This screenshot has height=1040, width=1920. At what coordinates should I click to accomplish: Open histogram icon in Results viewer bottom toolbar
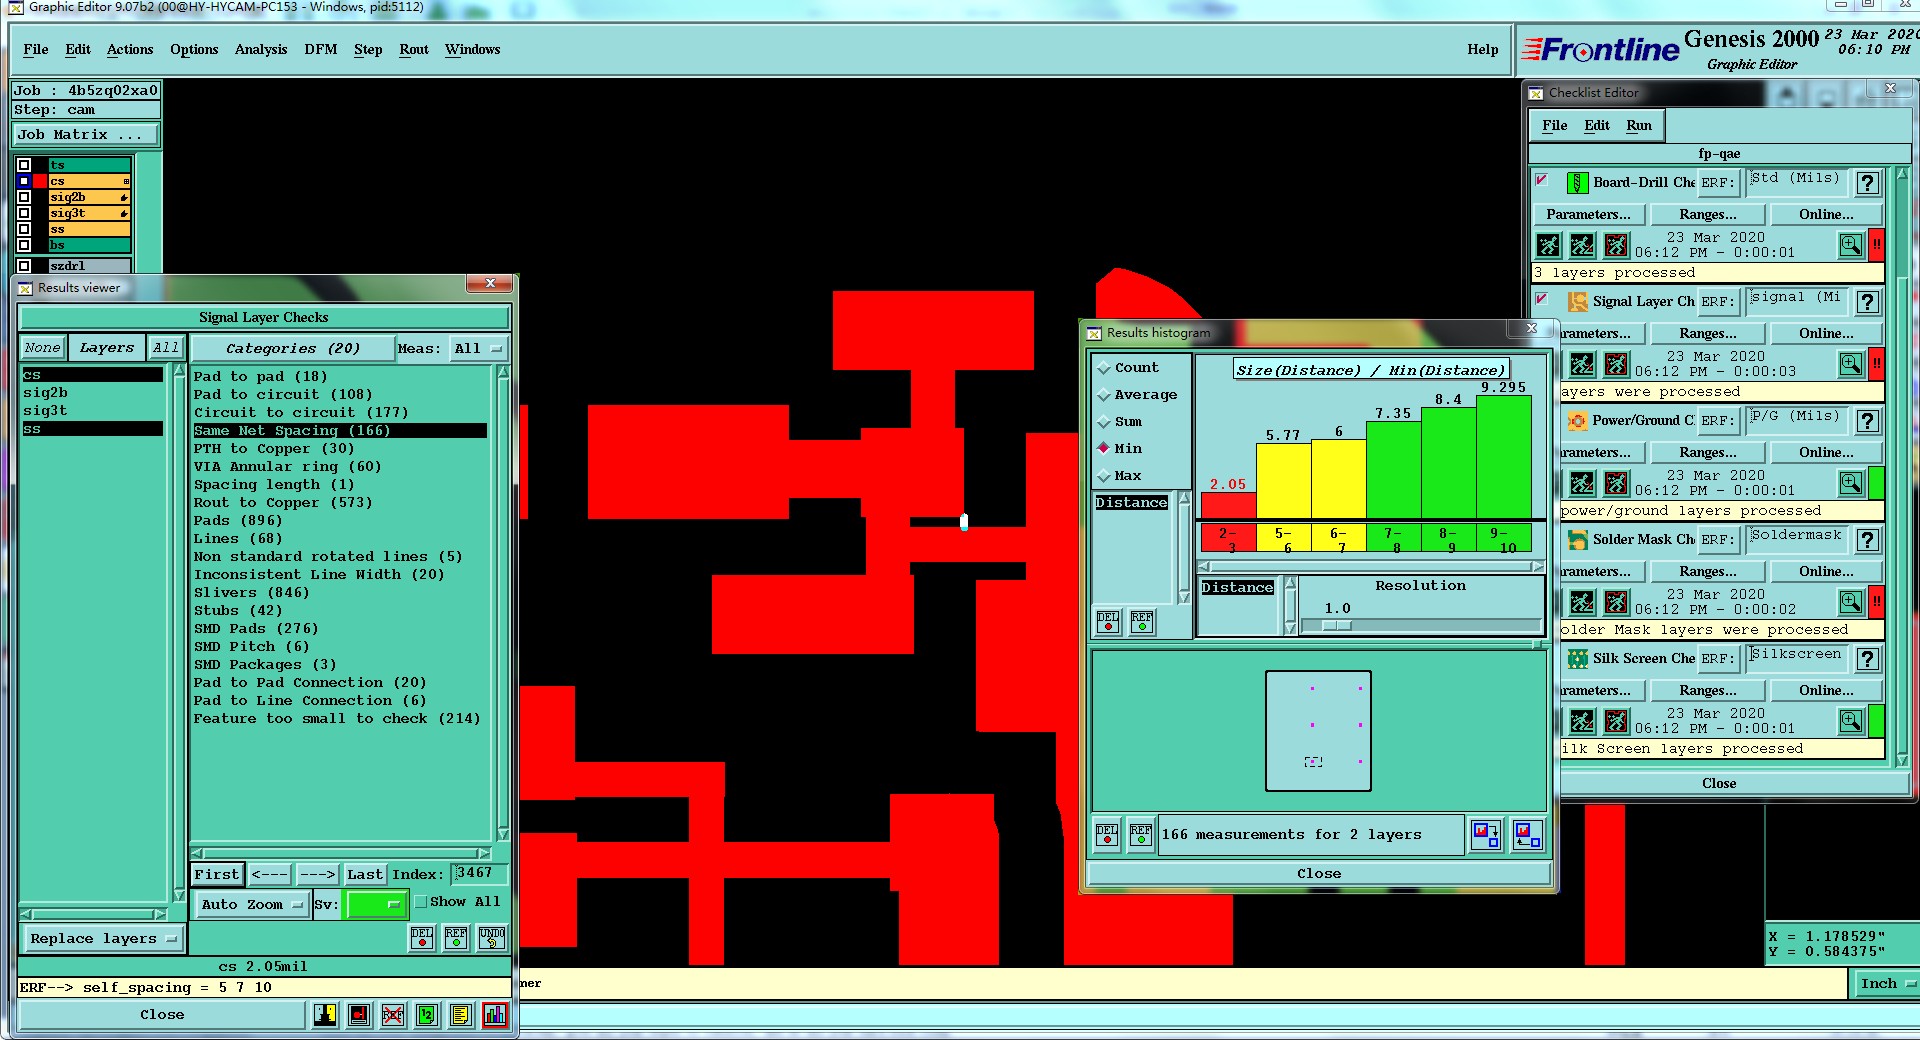point(494,1015)
